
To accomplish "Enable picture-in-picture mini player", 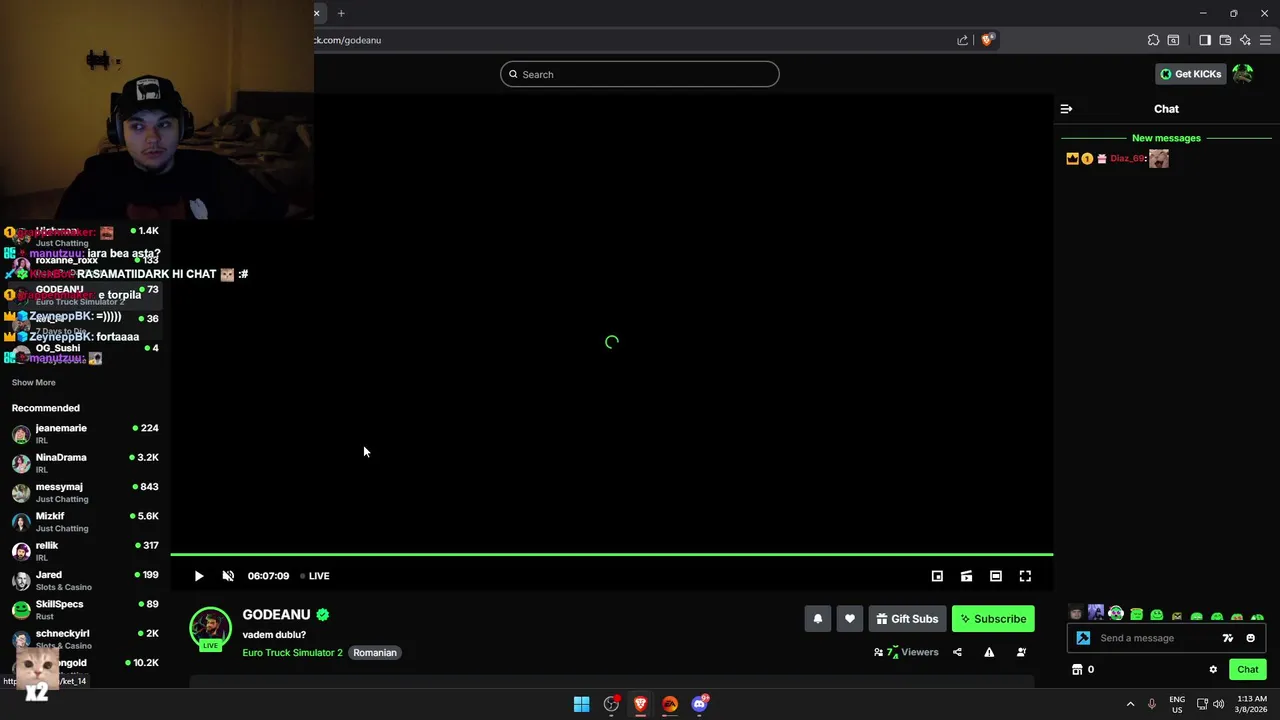I will tap(937, 576).
